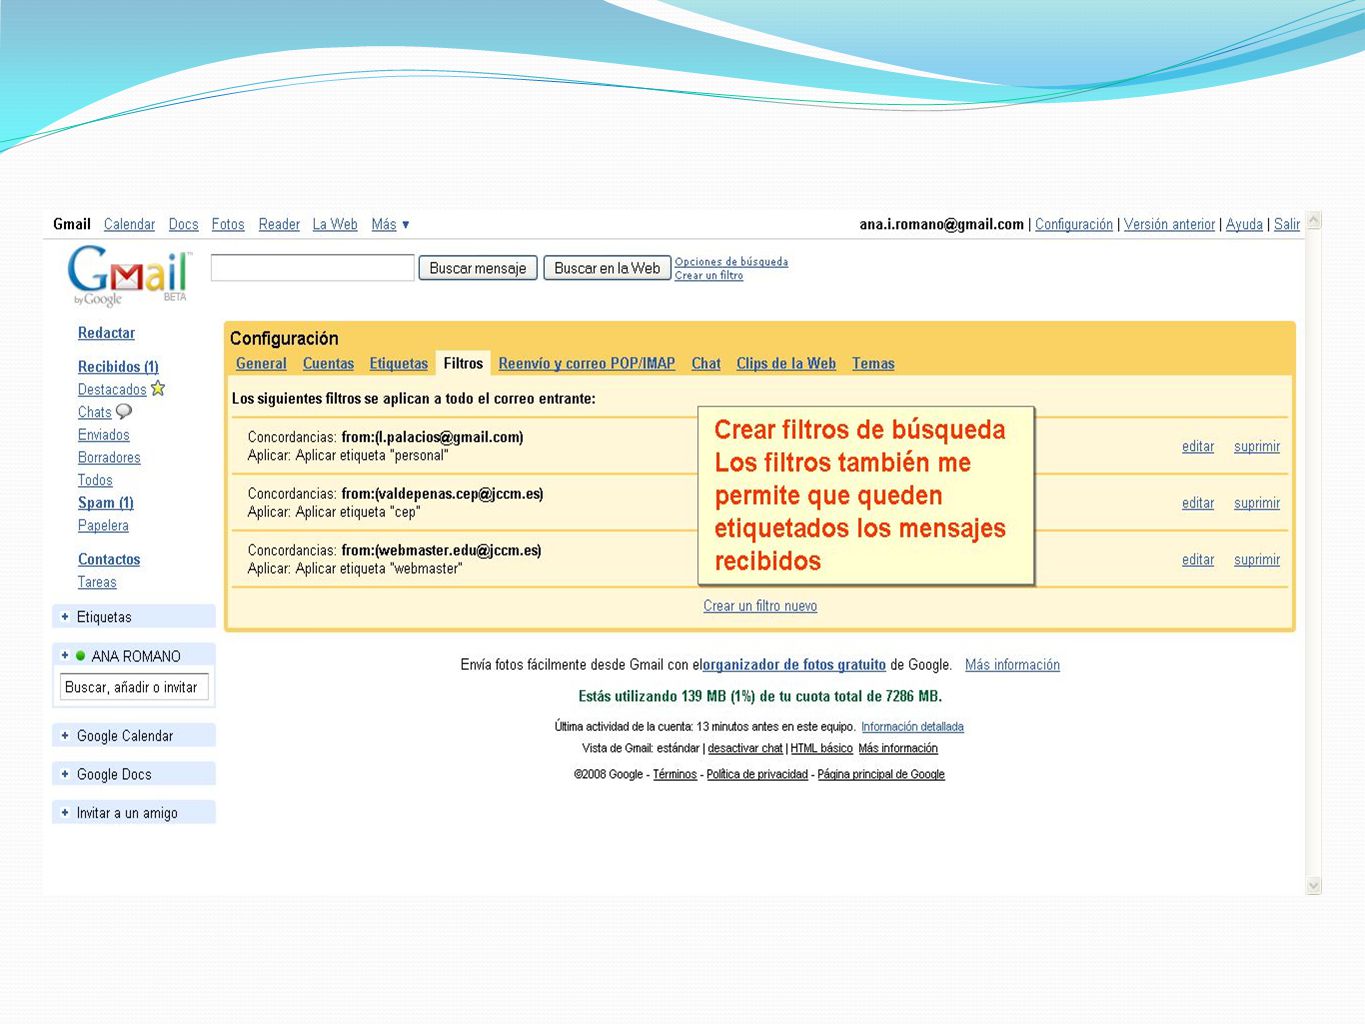Open the Más dropdown in top bar

(x=390, y=224)
